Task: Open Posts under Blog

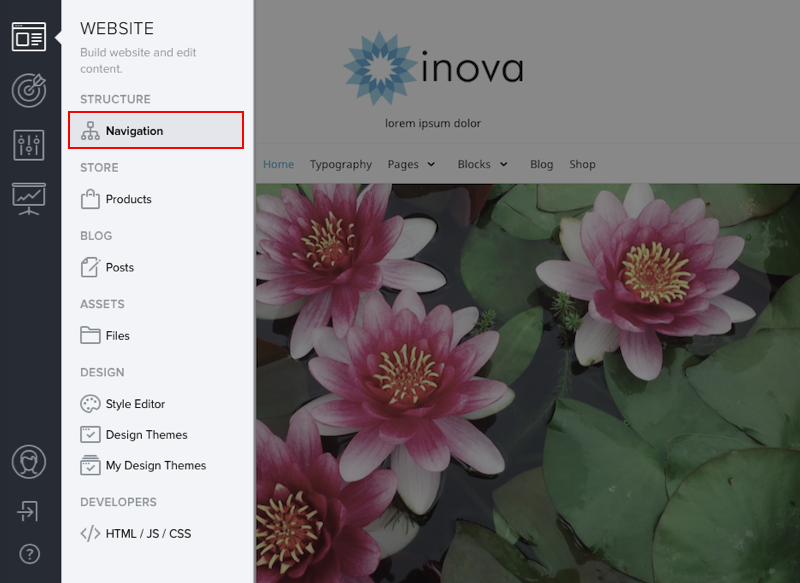Action: coord(120,267)
